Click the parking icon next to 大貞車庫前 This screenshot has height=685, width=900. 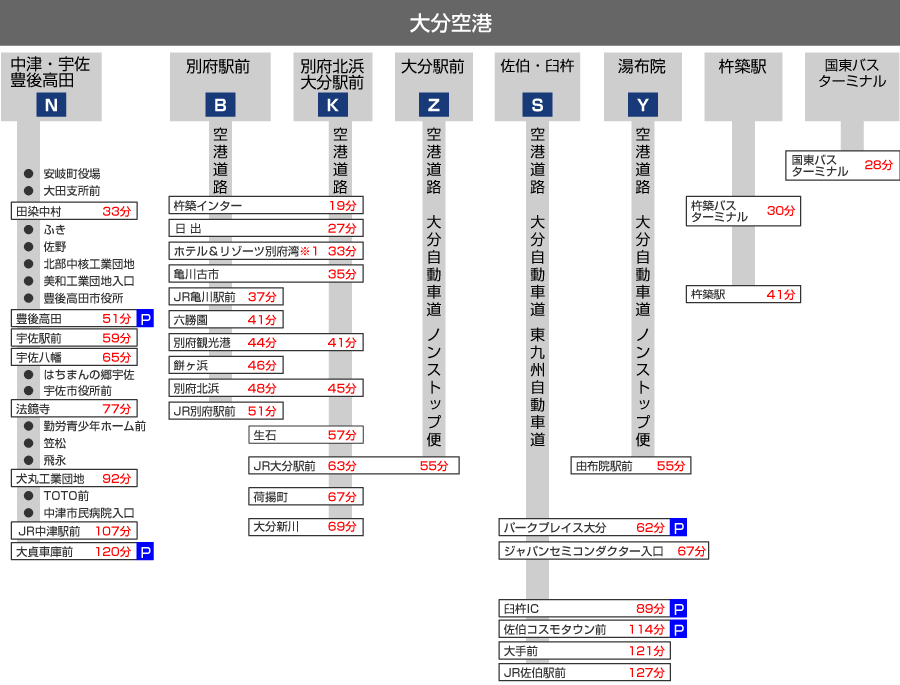click(146, 552)
